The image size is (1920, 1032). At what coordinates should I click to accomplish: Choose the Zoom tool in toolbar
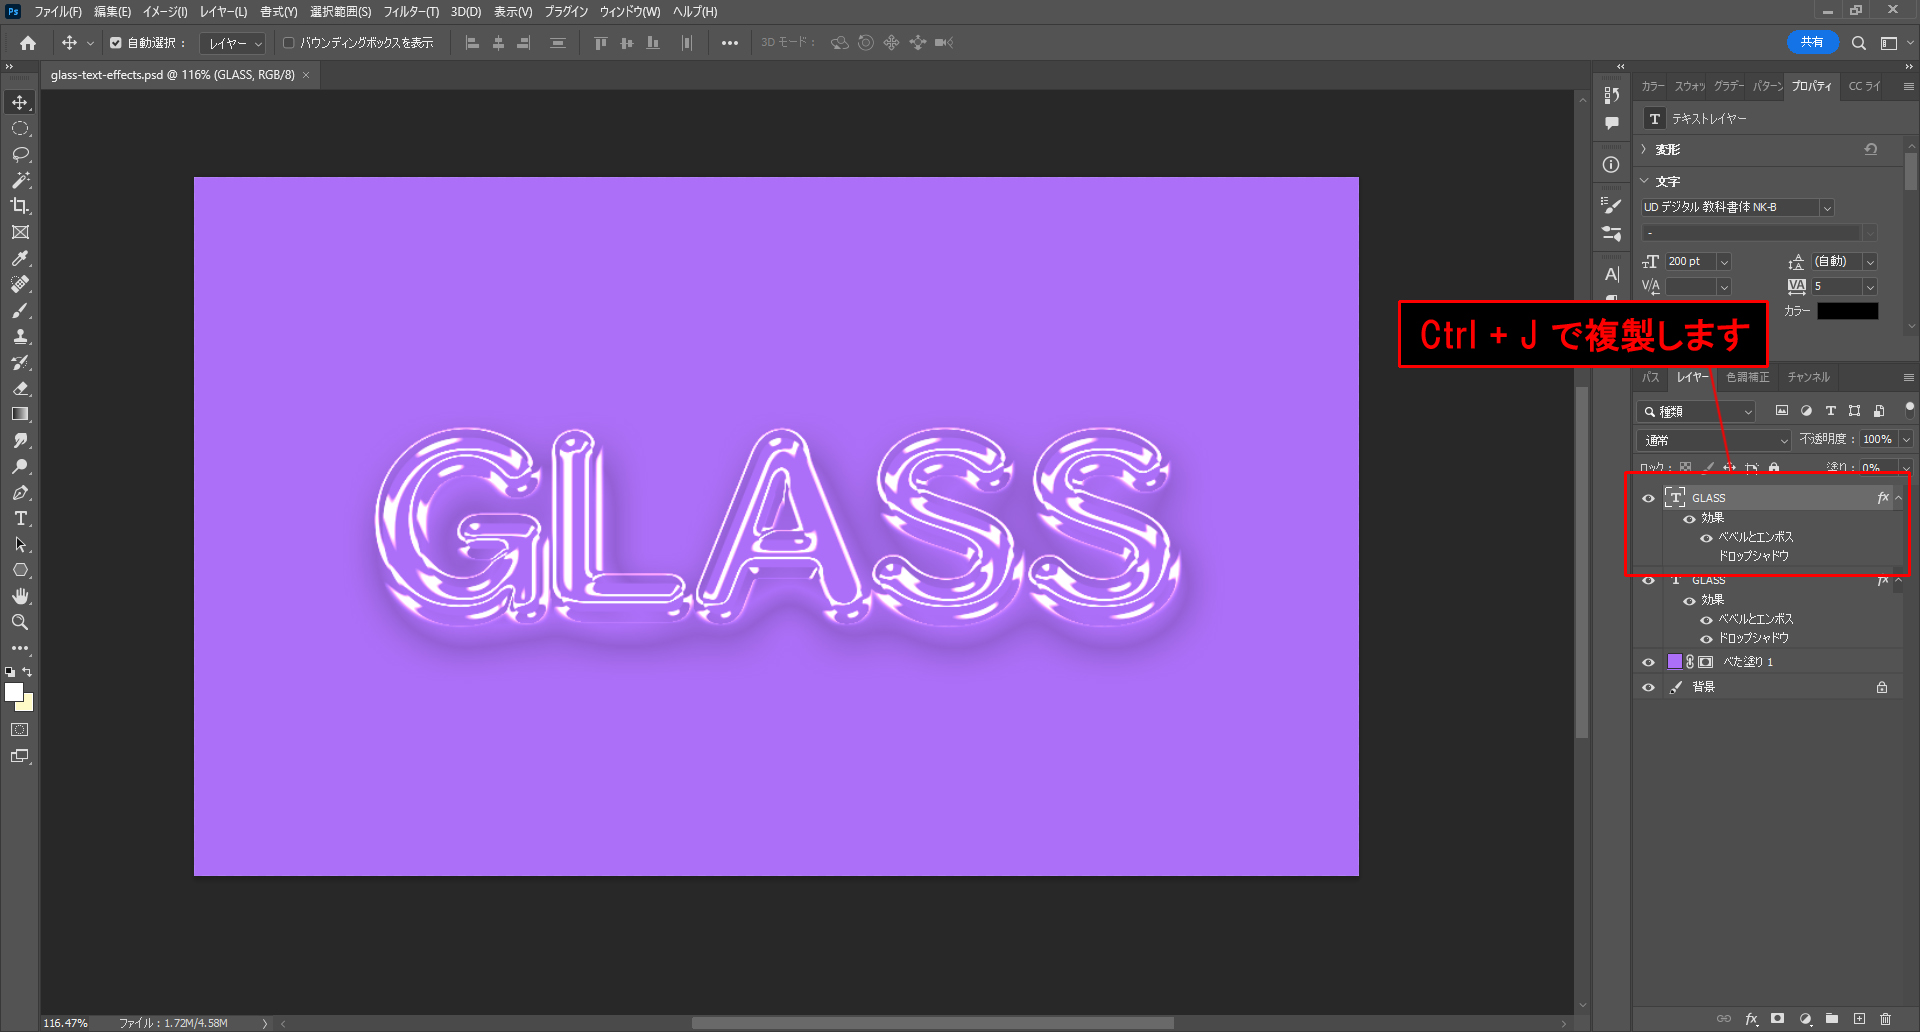(20, 622)
